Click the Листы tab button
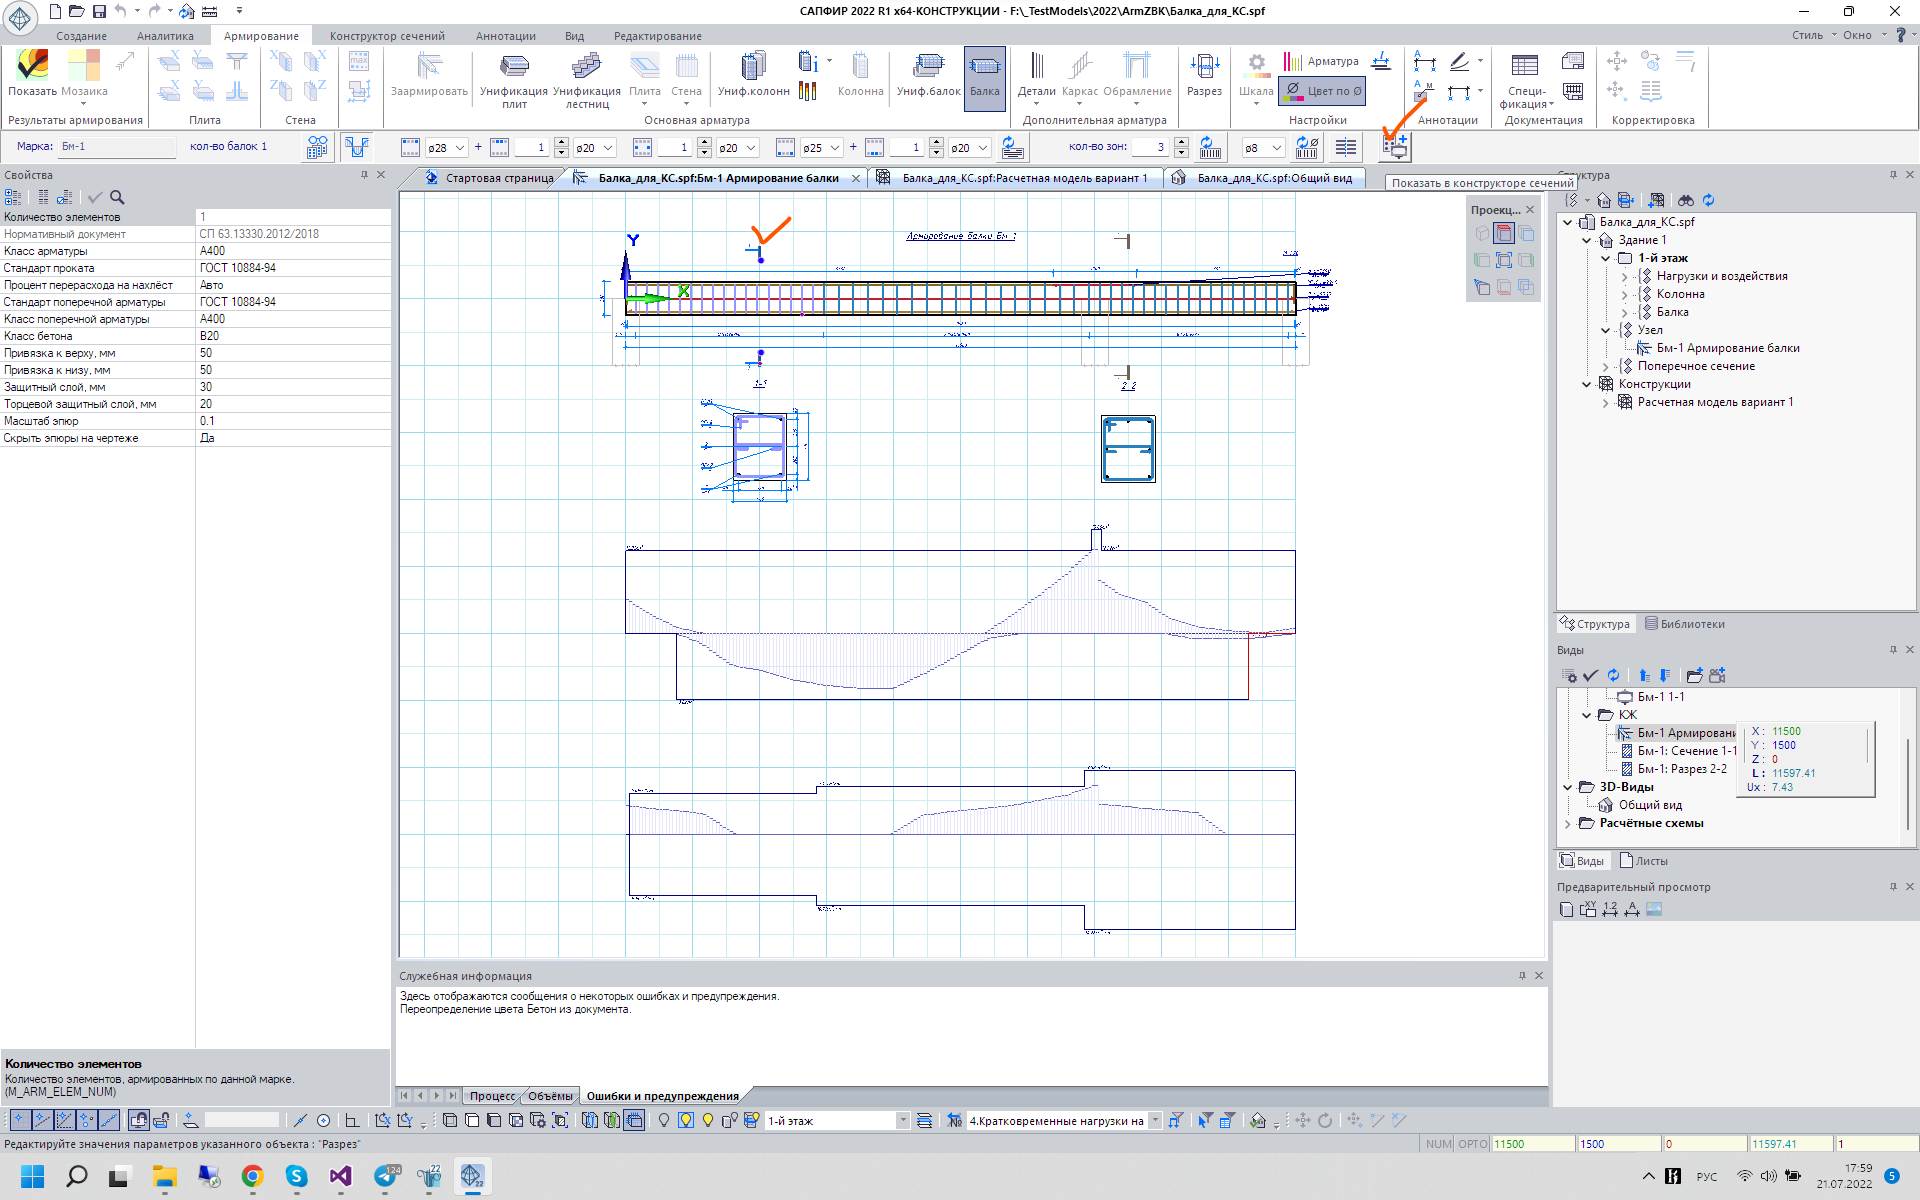The image size is (1920, 1200). 1643,861
